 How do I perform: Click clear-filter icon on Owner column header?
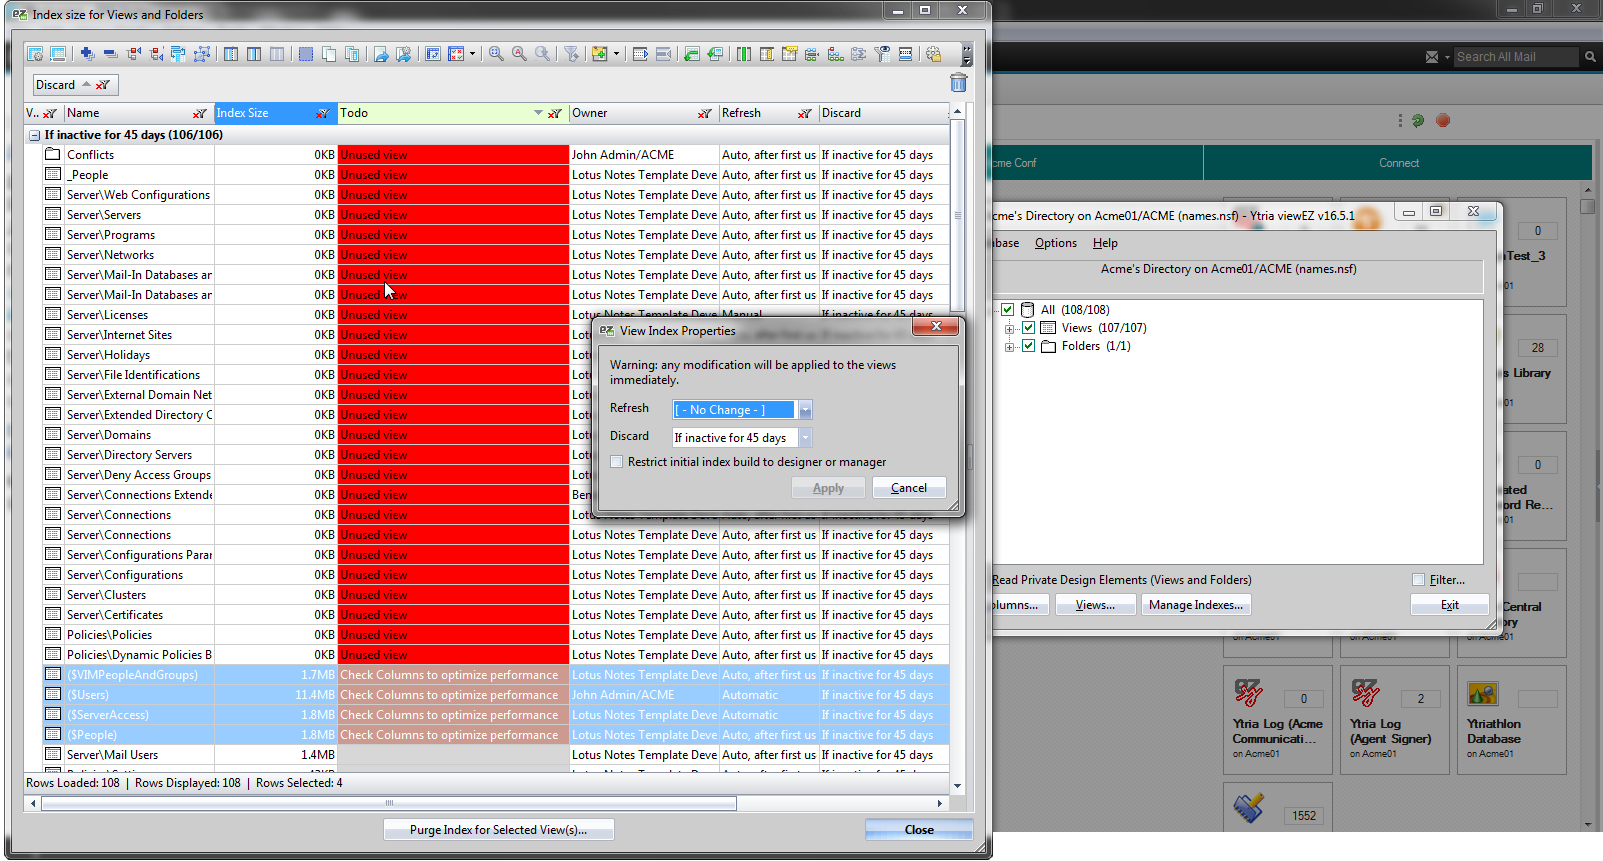(705, 113)
